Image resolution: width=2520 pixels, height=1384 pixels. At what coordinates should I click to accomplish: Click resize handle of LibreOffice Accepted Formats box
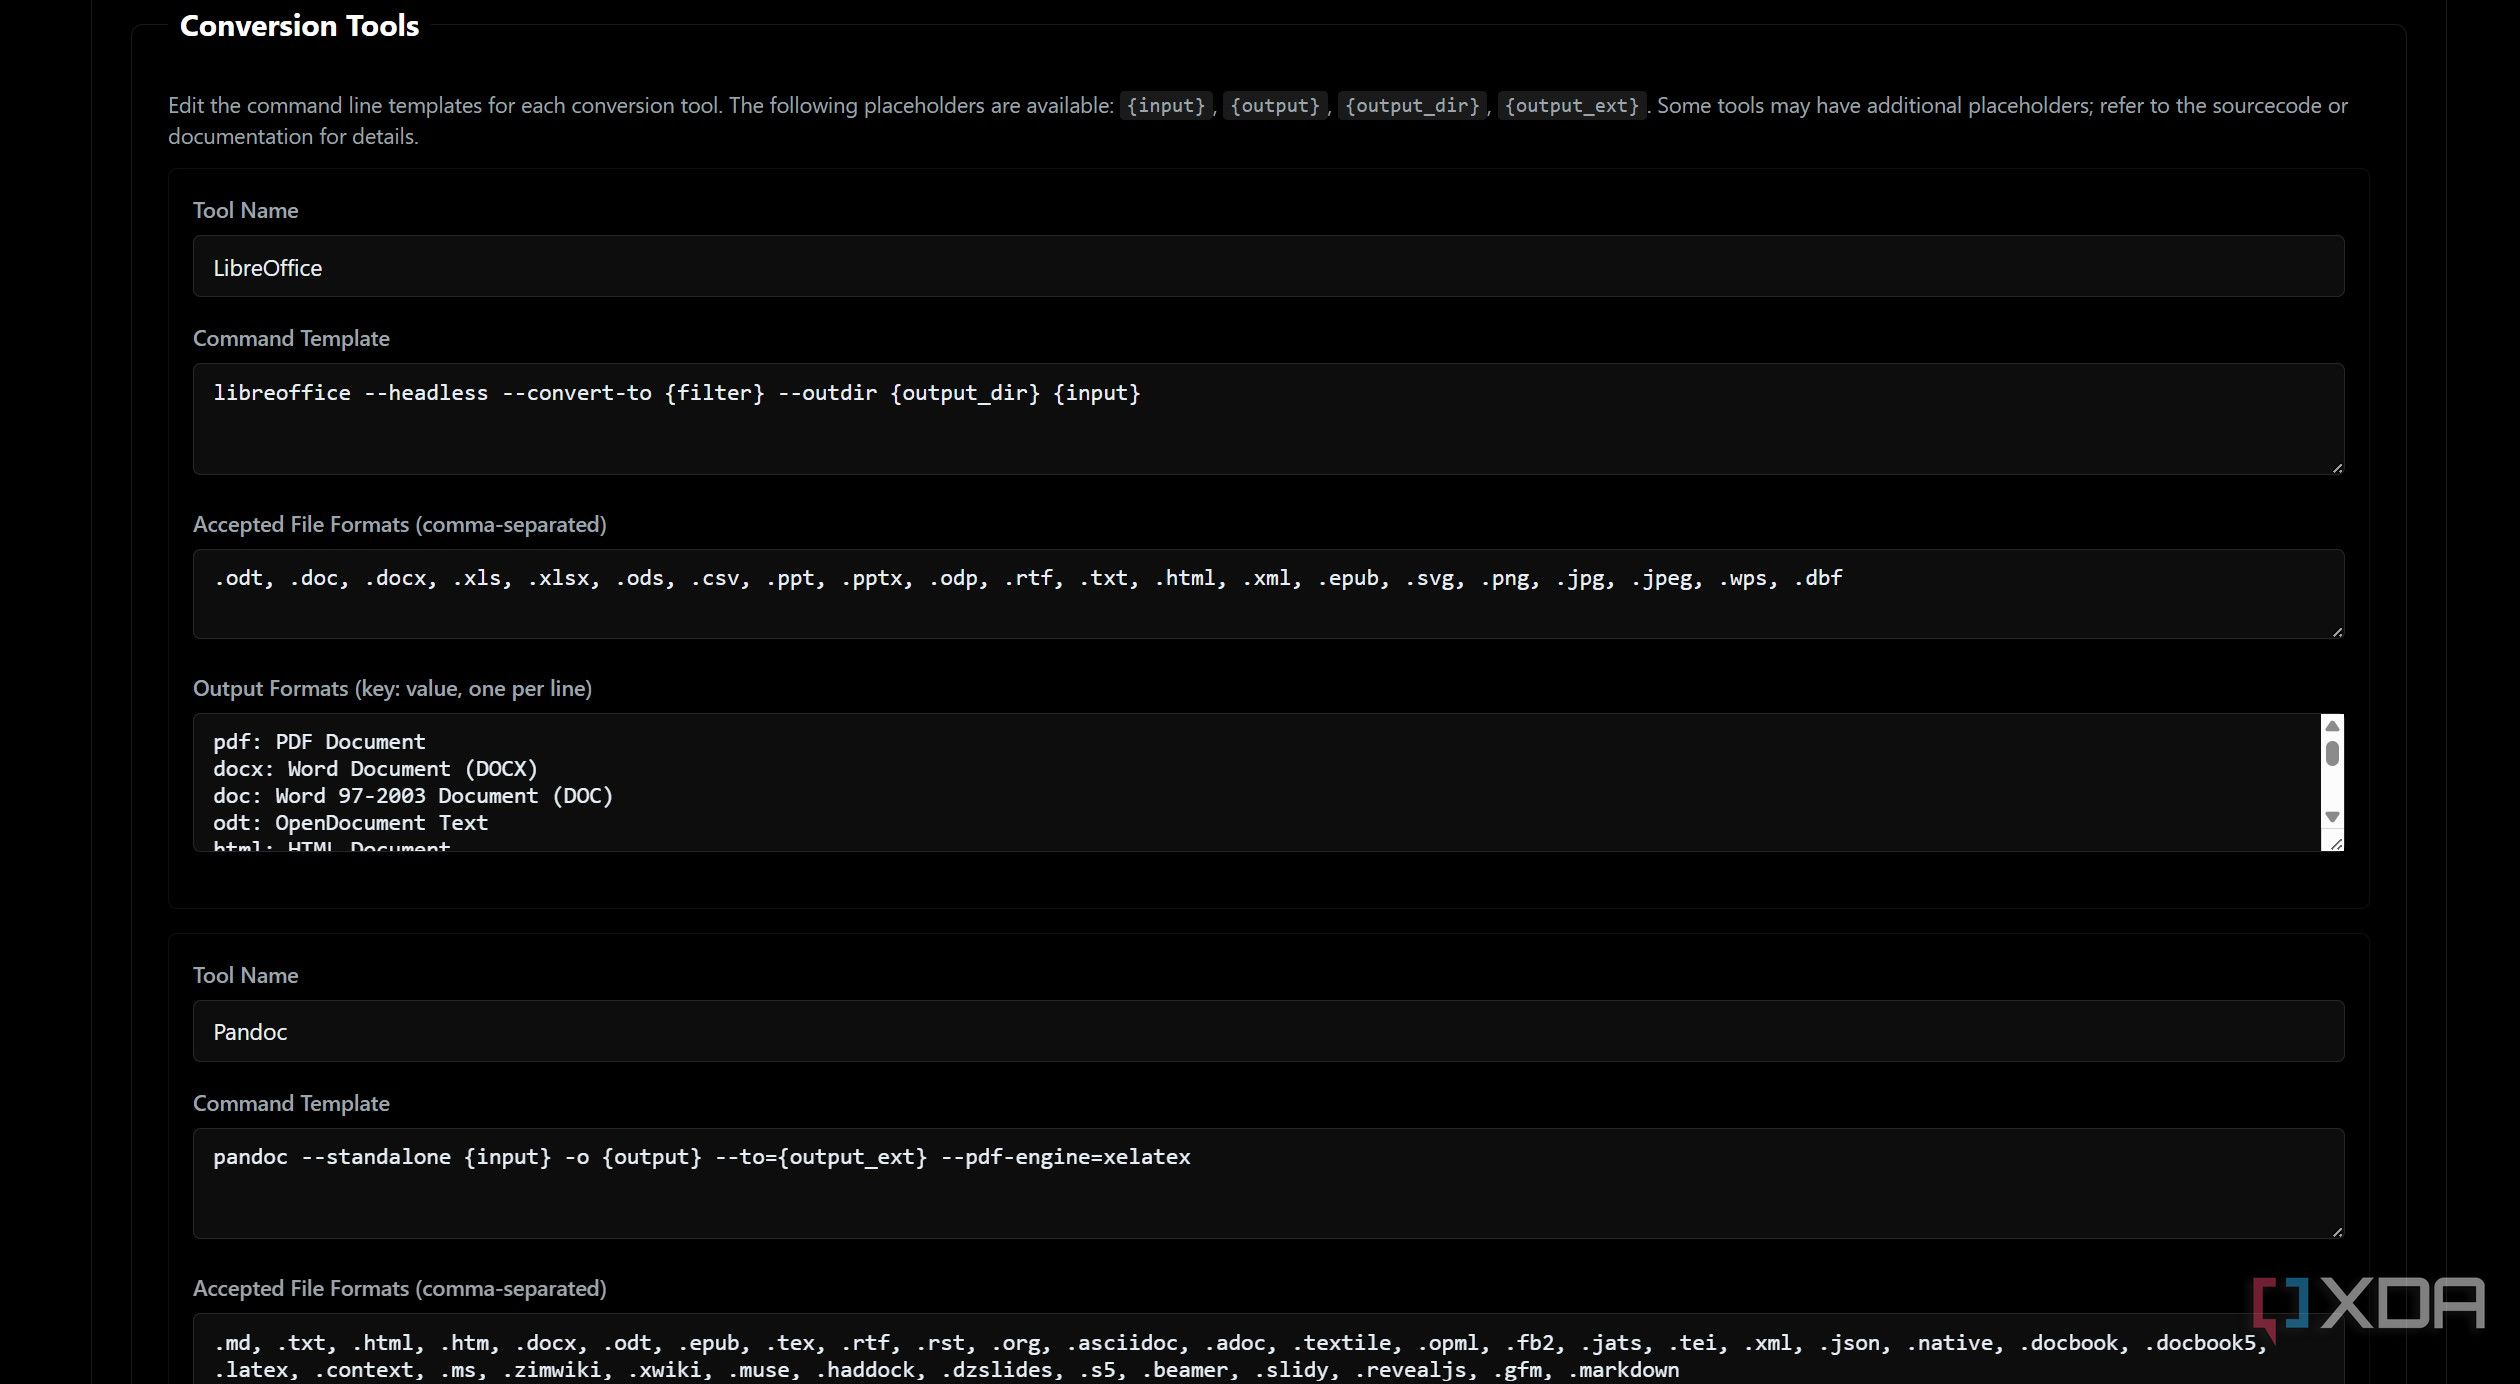coord(2337,632)
